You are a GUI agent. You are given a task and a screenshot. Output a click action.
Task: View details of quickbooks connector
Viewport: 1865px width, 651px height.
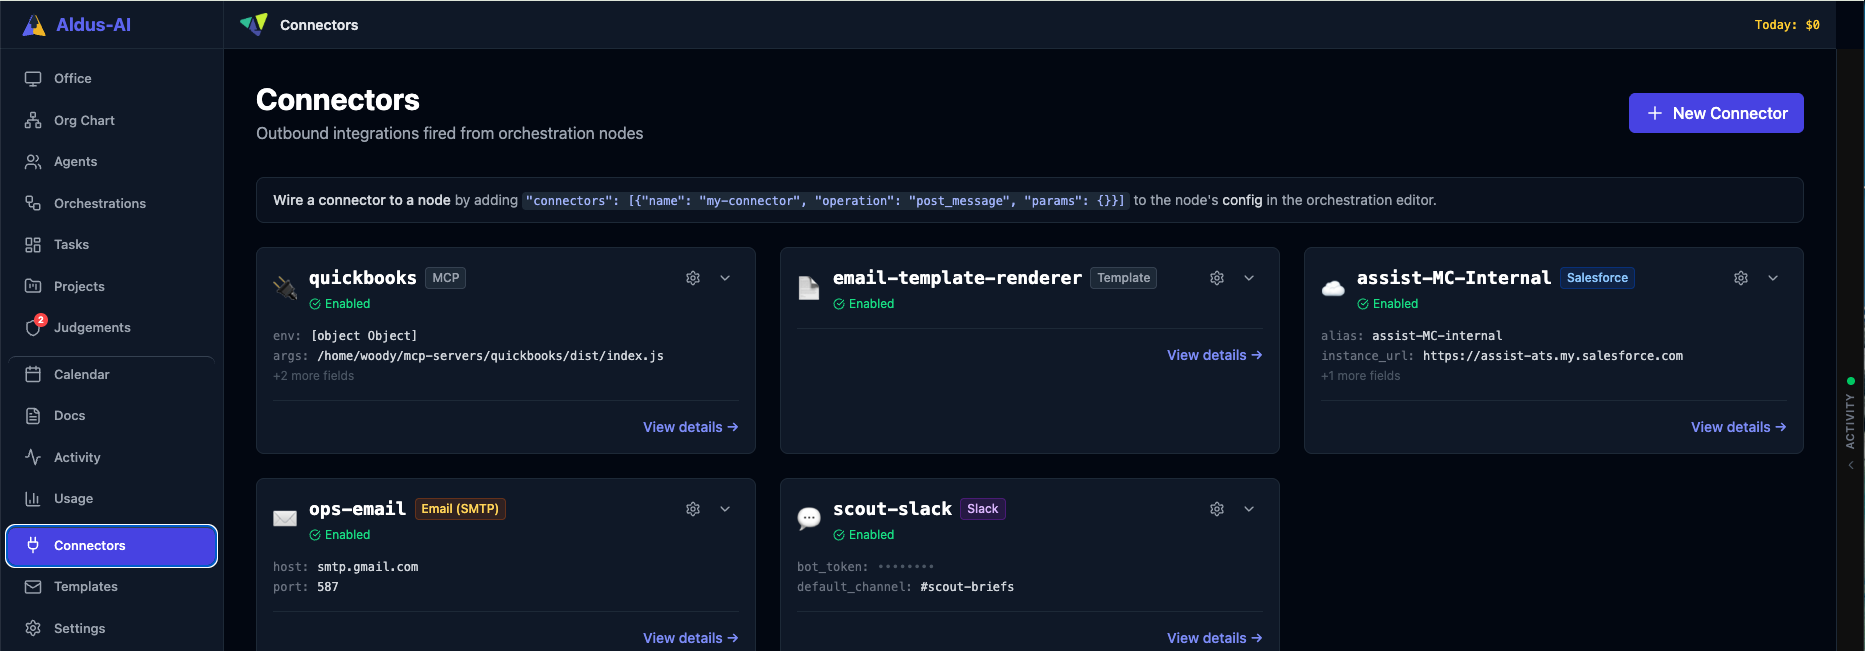[x=691, y=427]
